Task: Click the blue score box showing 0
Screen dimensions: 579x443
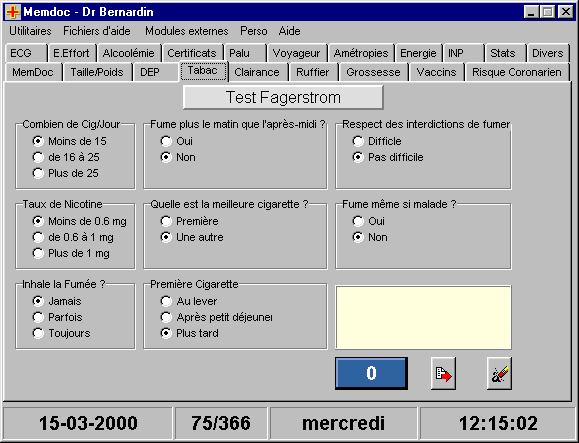Action: click(371, 373)
